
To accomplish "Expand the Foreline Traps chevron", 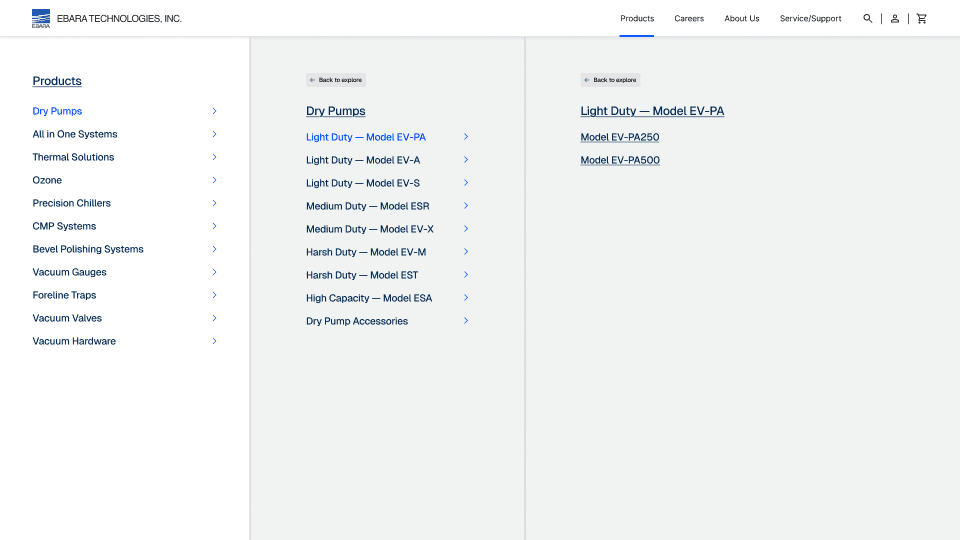I will pyautogui.click(x=214, y=295).
